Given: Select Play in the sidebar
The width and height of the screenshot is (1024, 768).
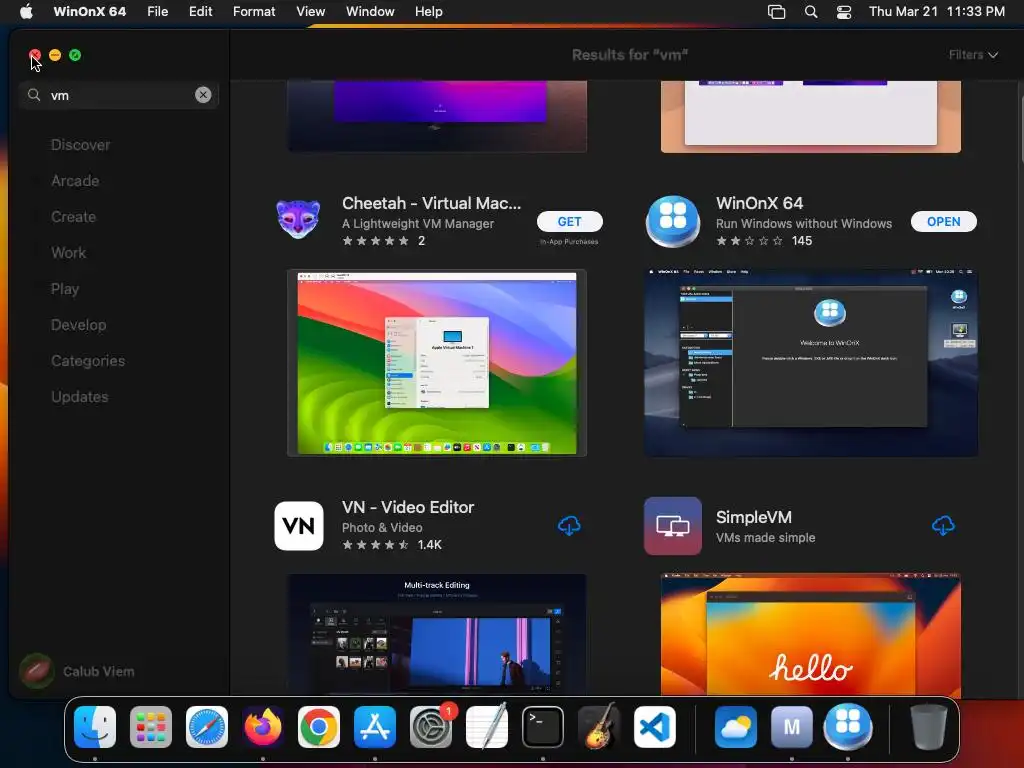Looking at the screenshot, I should 65,289.
